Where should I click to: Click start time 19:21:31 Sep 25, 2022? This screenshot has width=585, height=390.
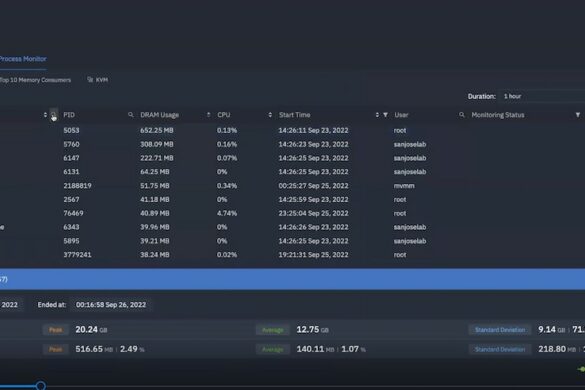(x=313, y=255)
